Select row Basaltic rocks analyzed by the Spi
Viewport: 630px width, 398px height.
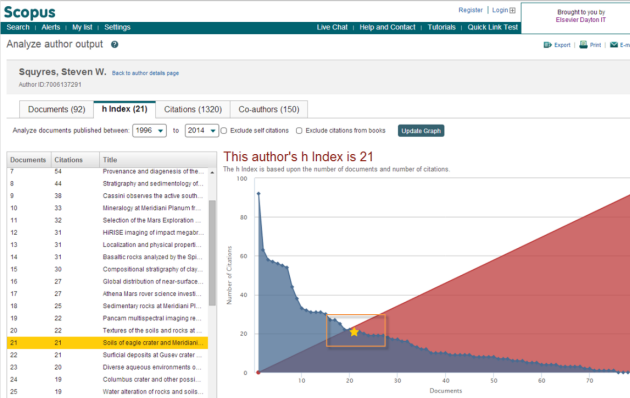(108, 257)
